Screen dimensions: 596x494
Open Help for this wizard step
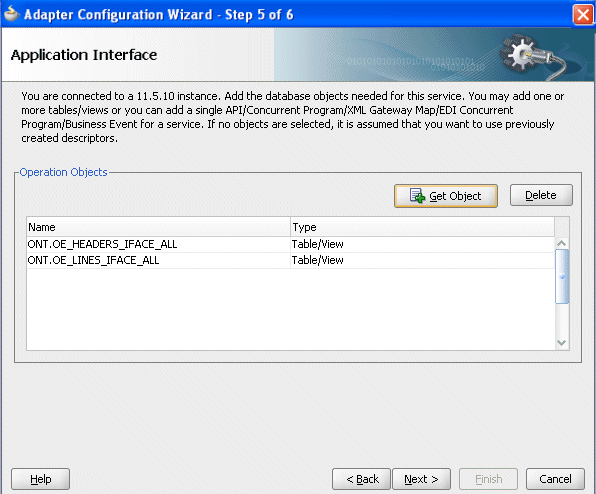click(40, 479)
